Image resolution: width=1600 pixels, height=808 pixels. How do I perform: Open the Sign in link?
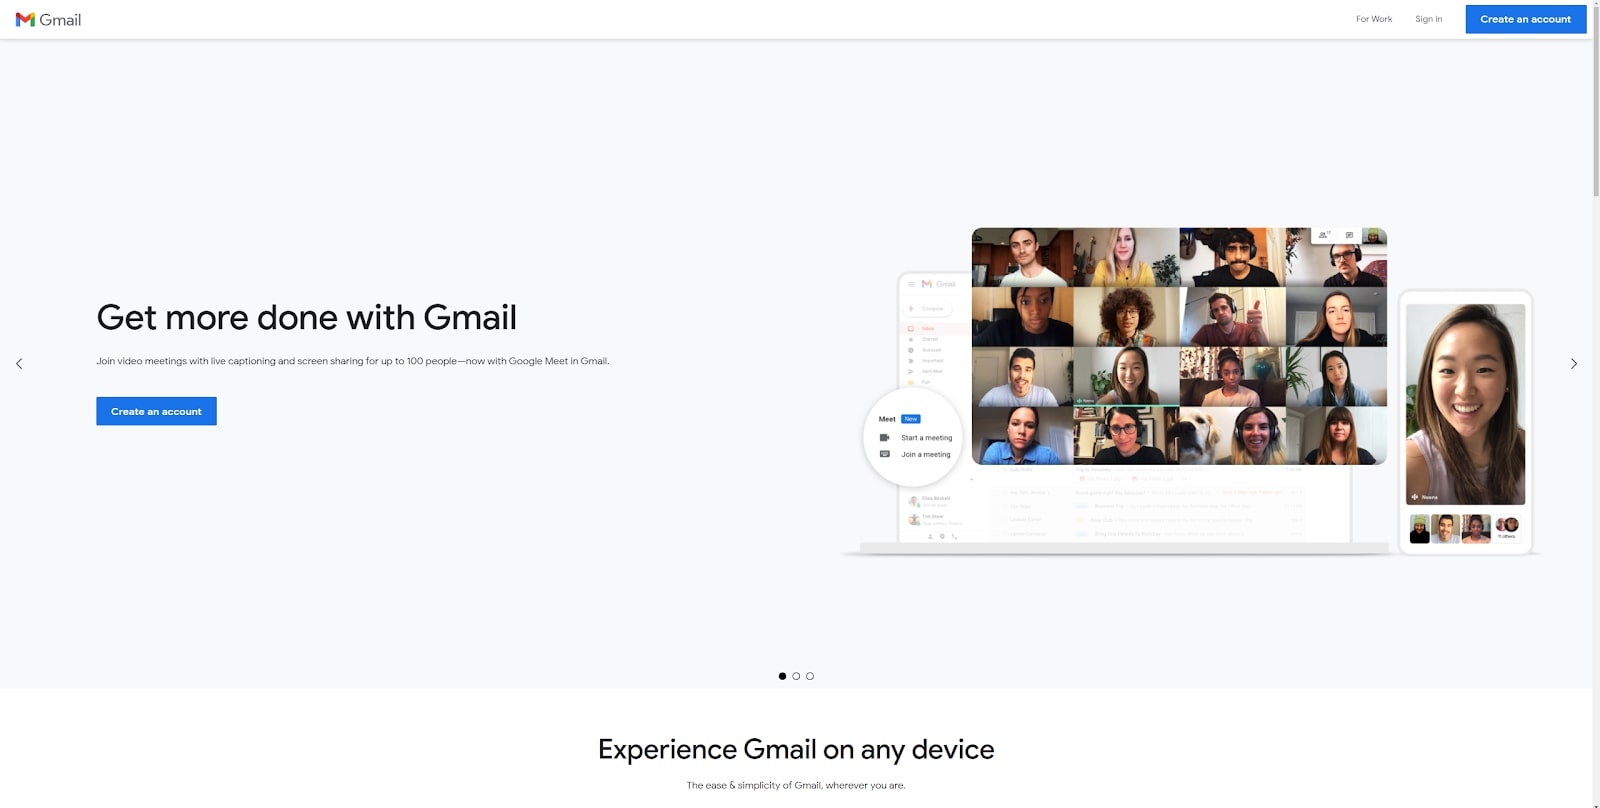(1428, 19)
